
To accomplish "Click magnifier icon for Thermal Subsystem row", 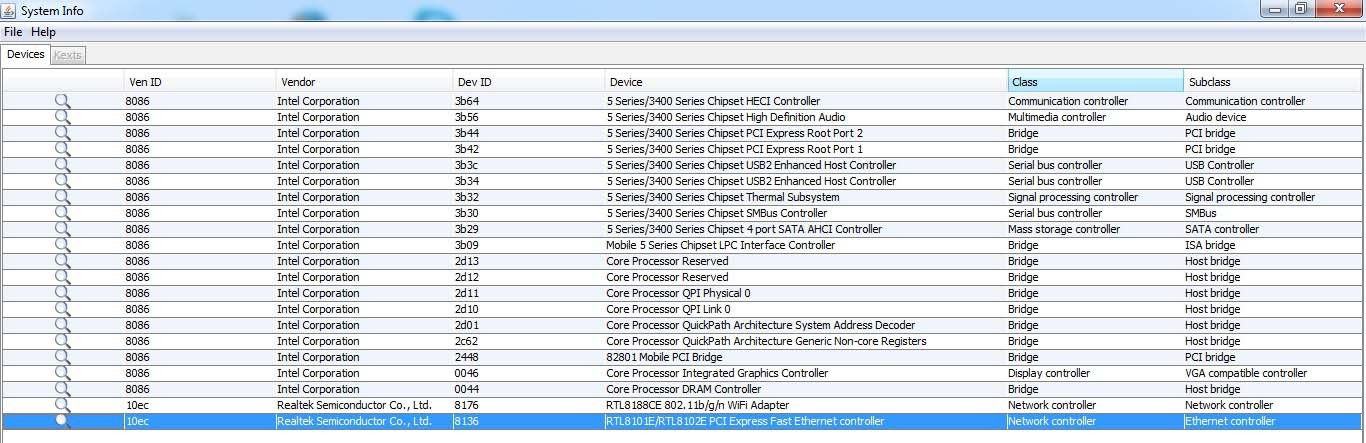I will pos(63,197).
